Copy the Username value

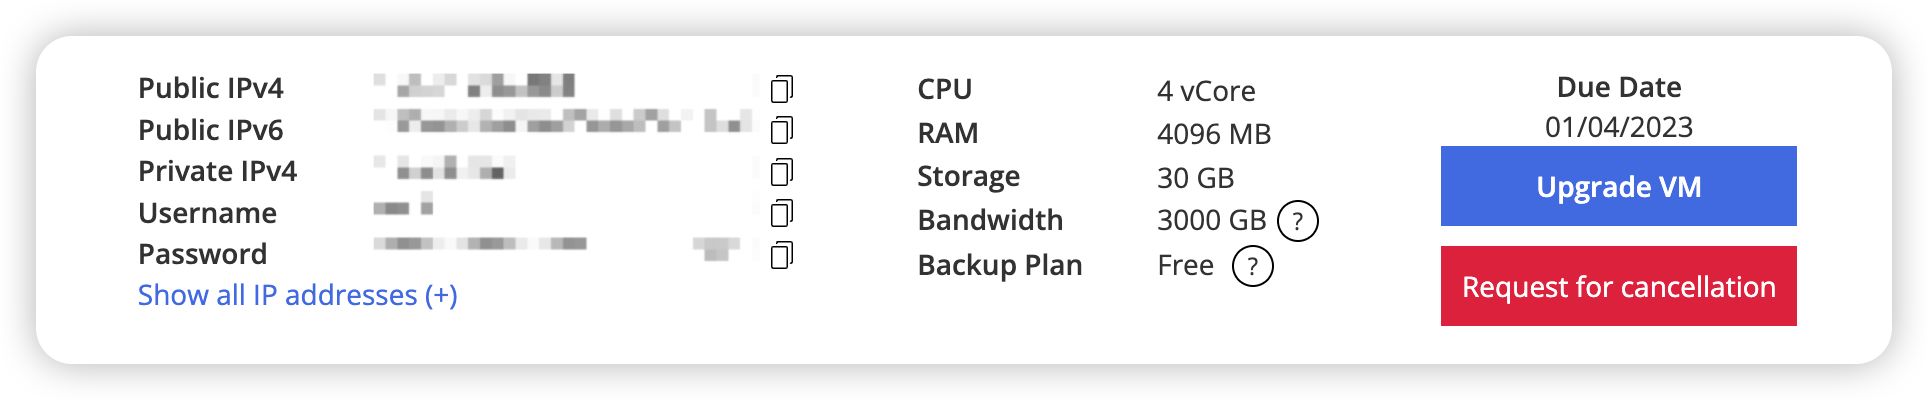click(782, 213)
